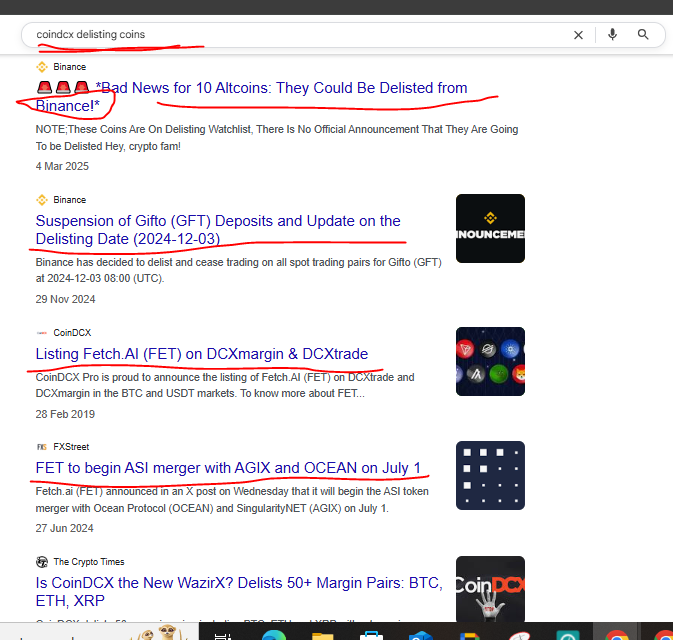Screen dimensions: 673x640
Task: Open Microsoft Edge from the taskbar
Action: 273,634
